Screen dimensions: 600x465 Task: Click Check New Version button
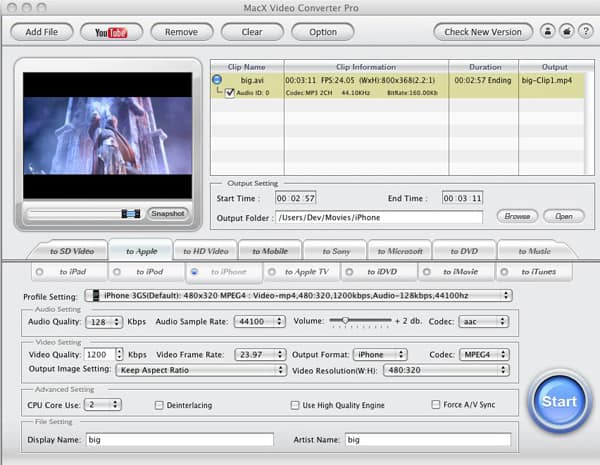[x=483, y=32]
